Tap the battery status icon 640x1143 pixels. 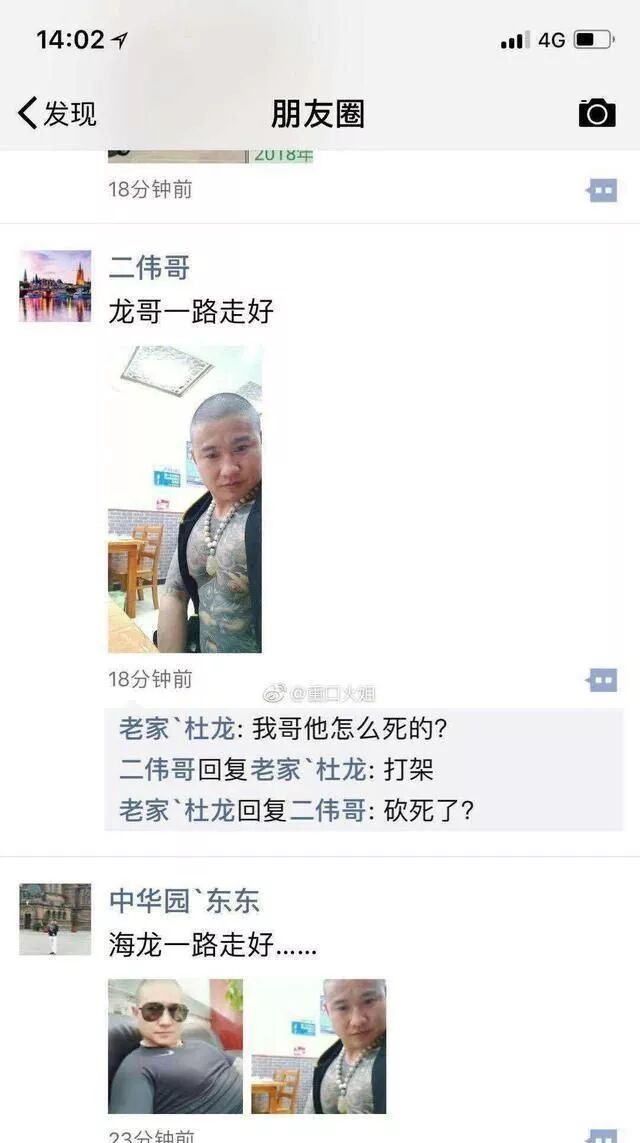pos(594,39)
